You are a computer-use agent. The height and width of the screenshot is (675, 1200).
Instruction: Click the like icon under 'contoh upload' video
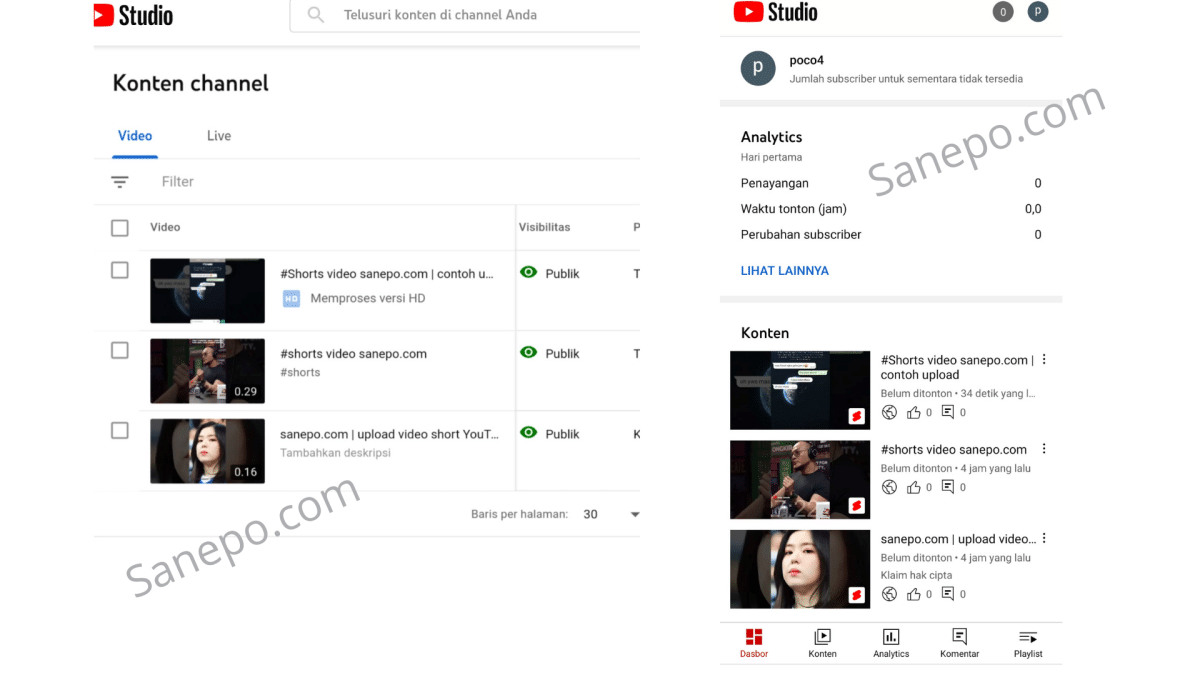[x=914, y=412]
